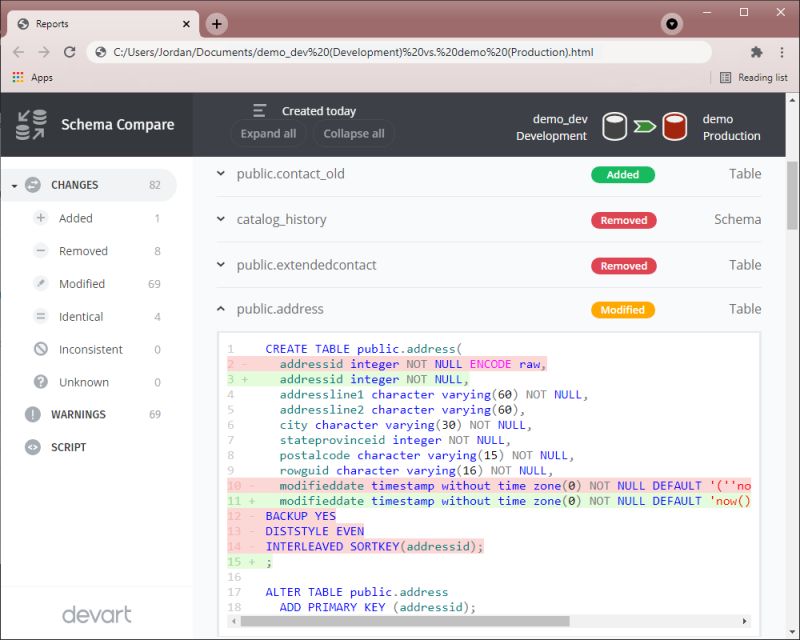Collapse the CHANGES tree arrow
The image size is (800, 640).
coord(14,186)
